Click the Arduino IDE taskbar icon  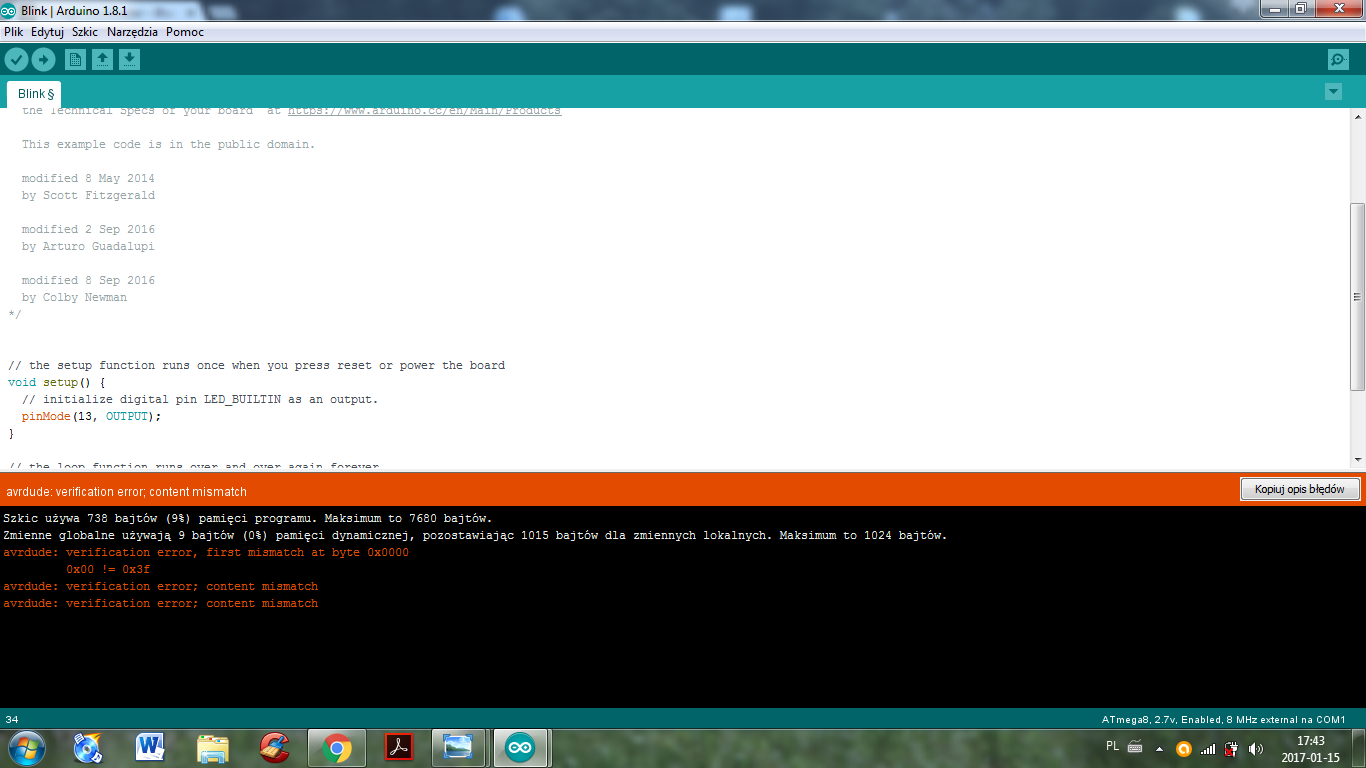point(519,747)
